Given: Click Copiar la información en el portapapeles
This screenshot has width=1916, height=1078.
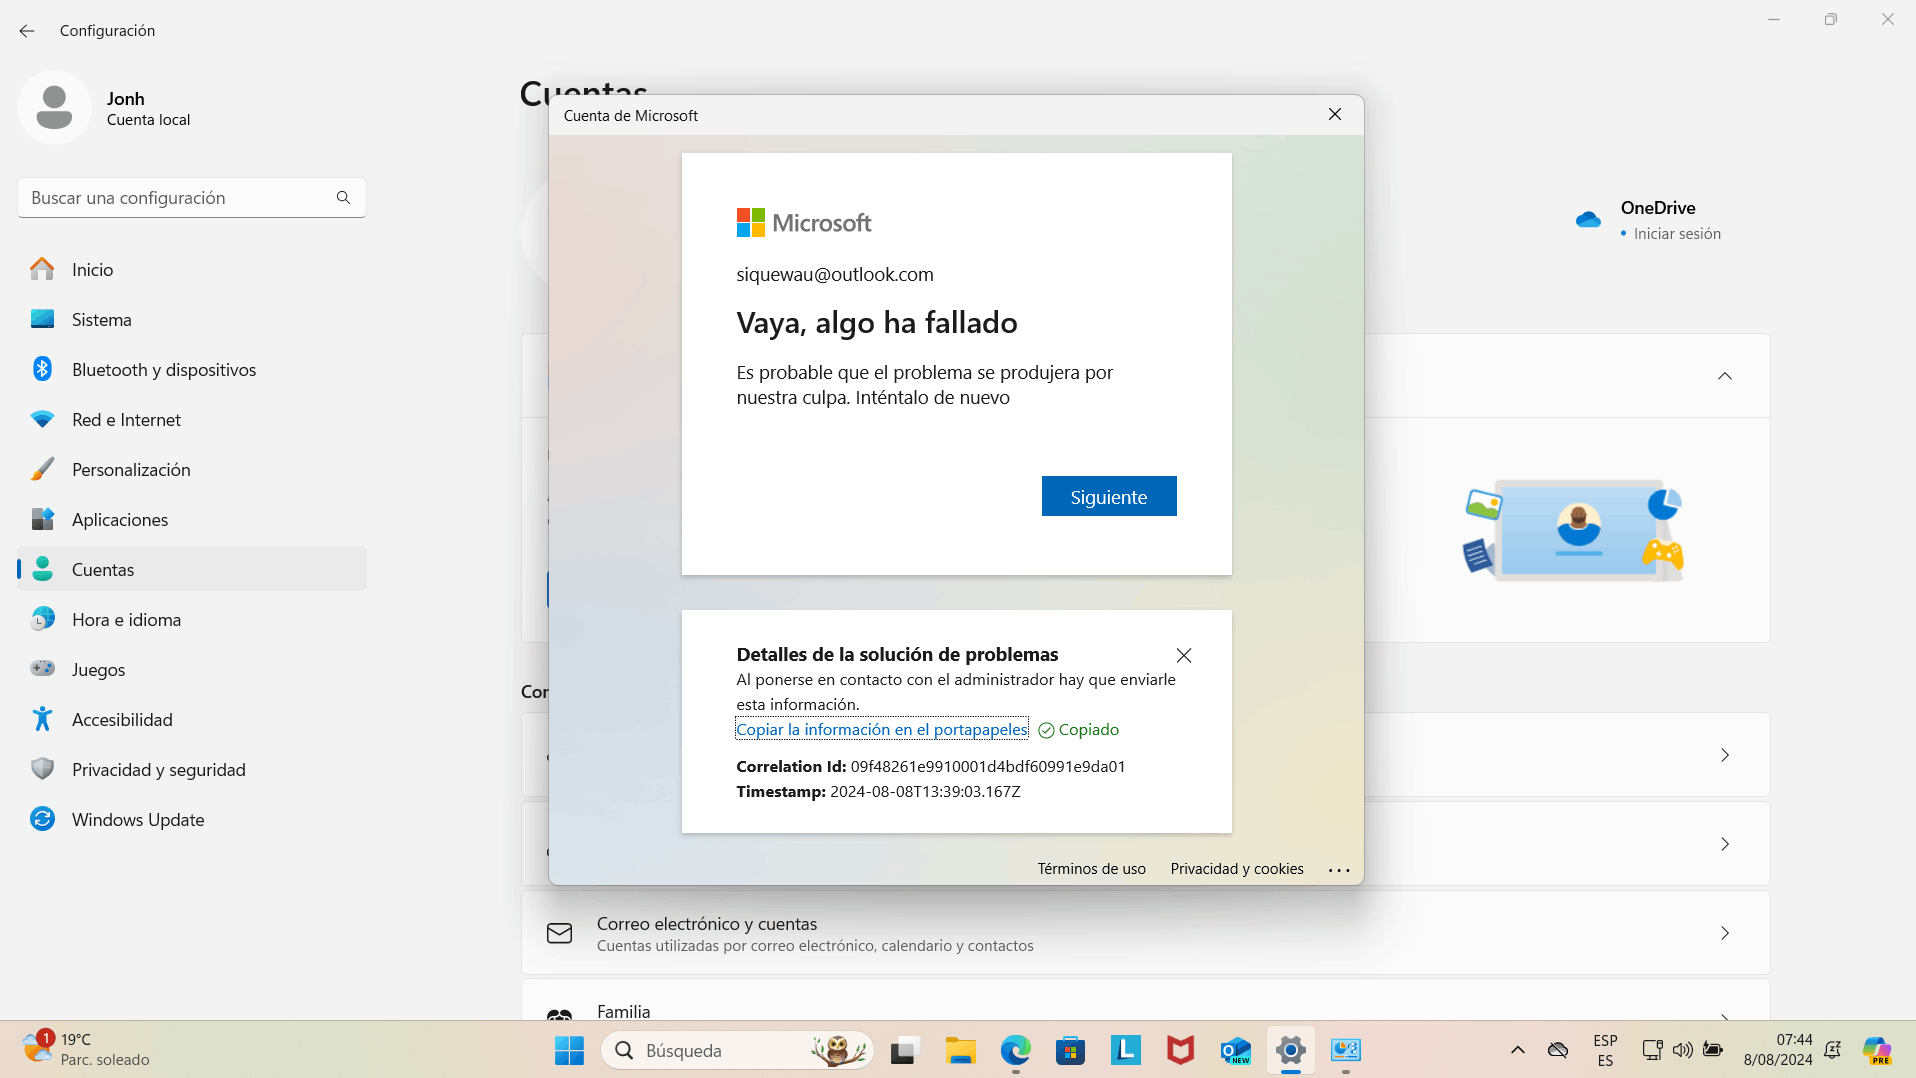Looking at the screenshot, I should click(x=882, y=729).
